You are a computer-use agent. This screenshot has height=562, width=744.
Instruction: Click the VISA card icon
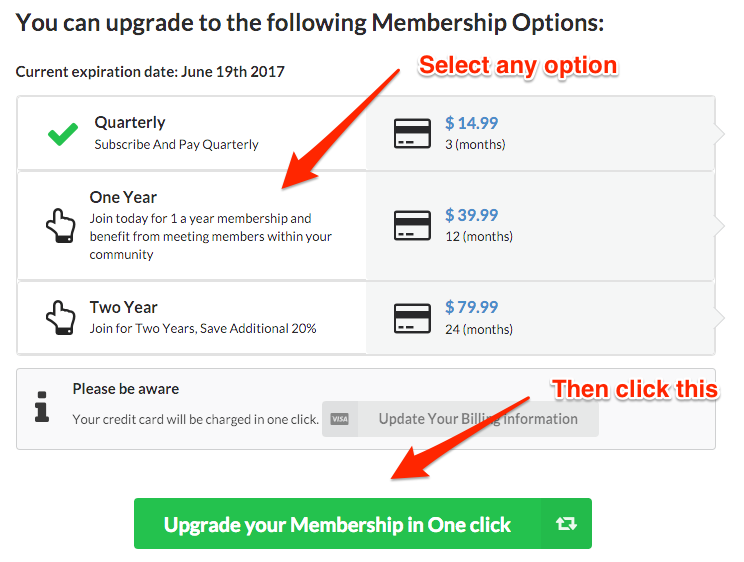point(340,419)
